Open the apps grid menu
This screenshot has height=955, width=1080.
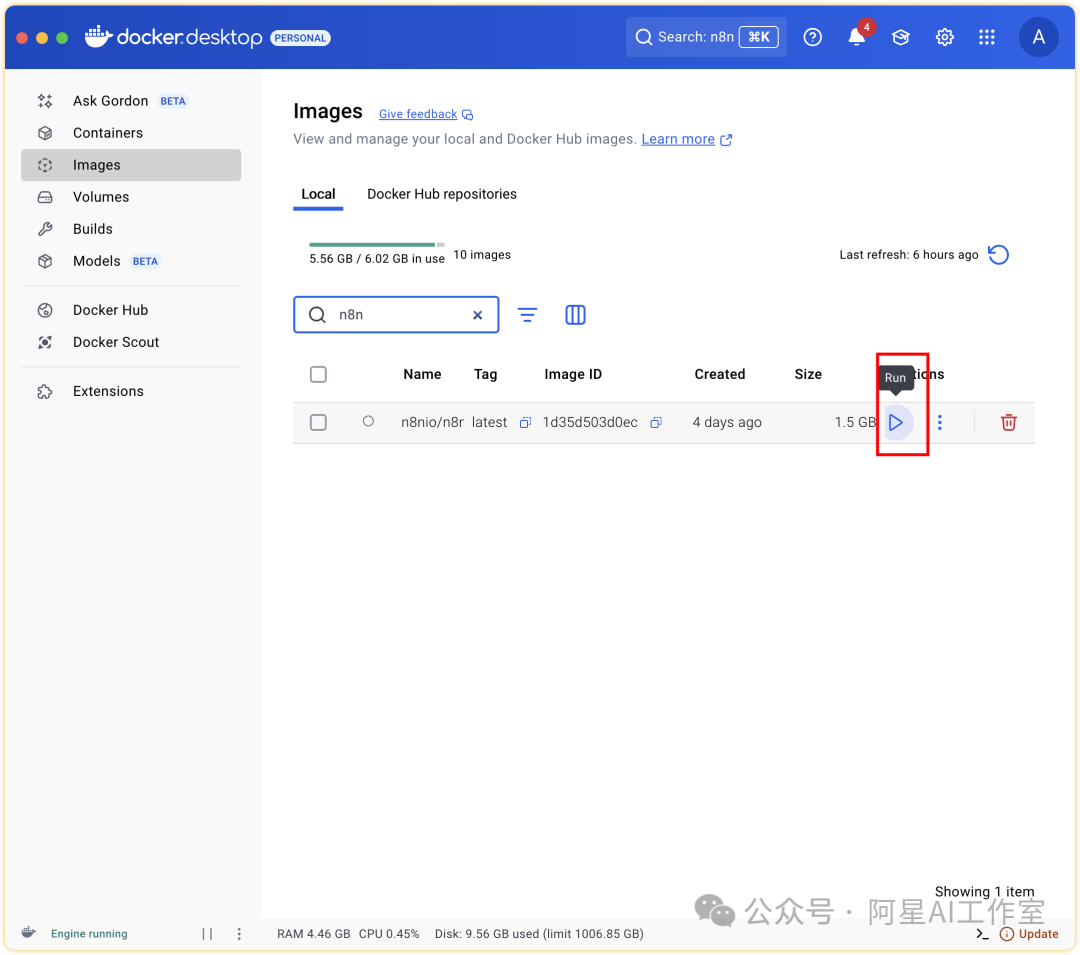(x=987, y=37)
